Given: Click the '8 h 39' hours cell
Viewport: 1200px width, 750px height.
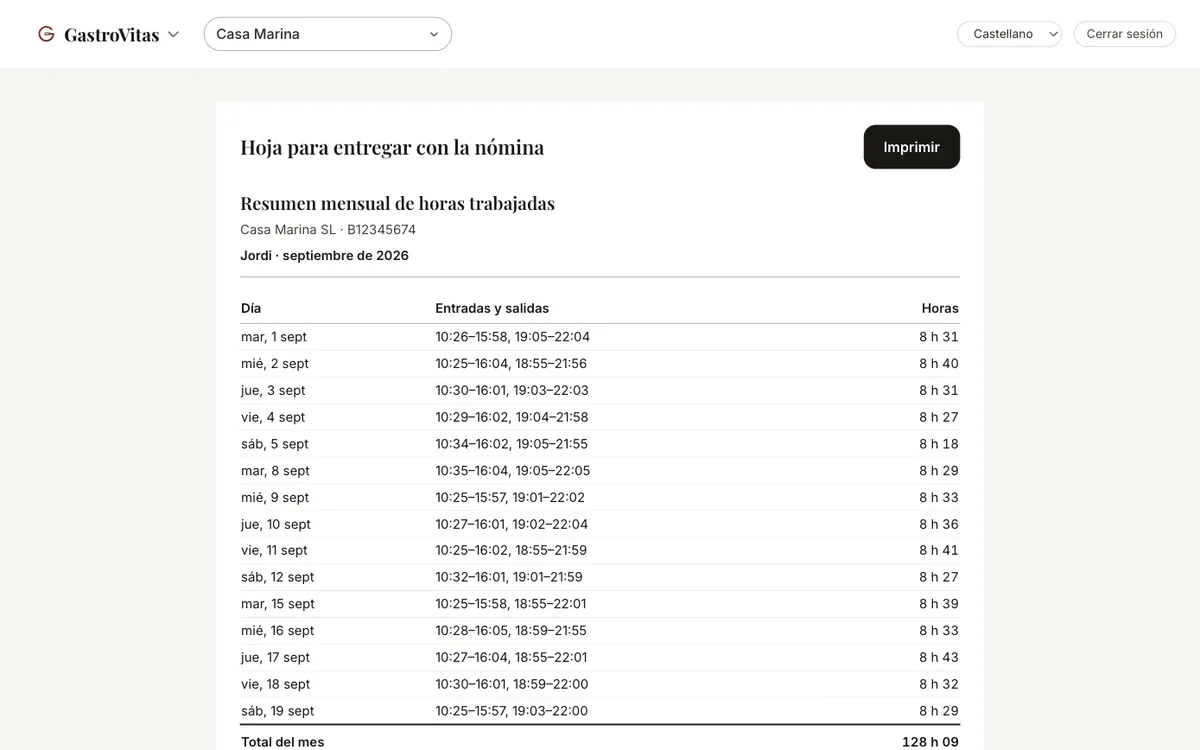Looking at the screenshot, I should 939,604.
